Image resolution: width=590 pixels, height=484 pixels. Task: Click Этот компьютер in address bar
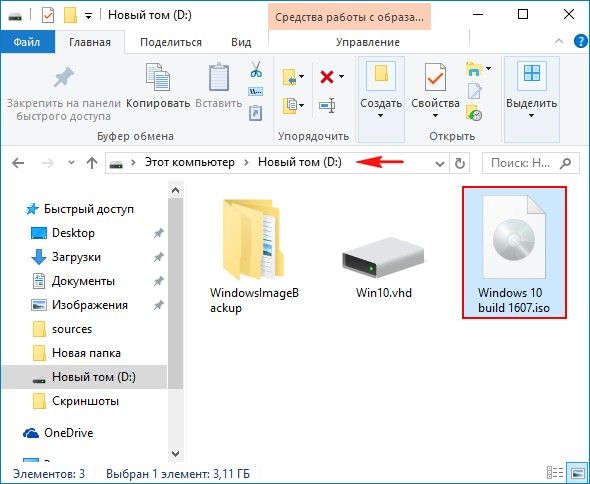[190, 162]
